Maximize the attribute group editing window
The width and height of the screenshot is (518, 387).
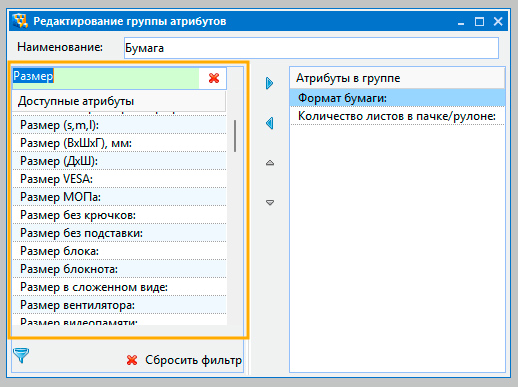pos(479,22)
